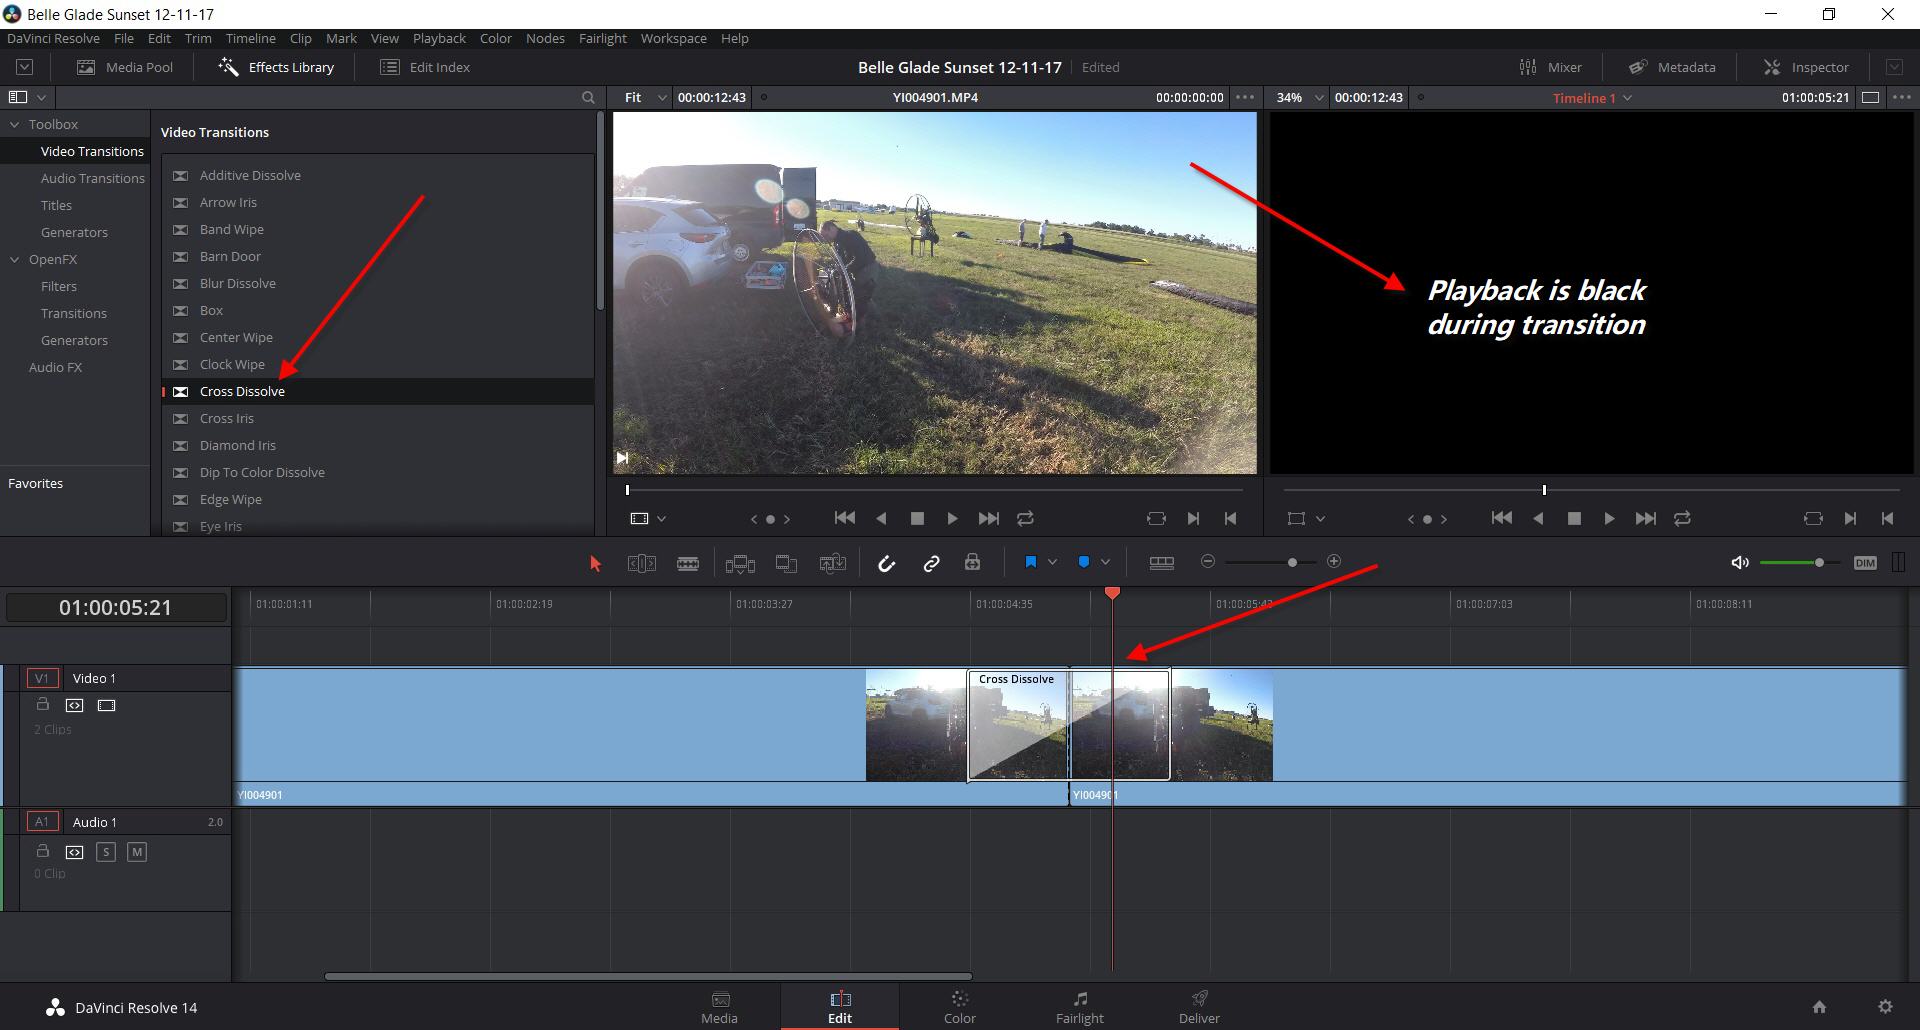The height and width of the screenshot is (1030, 1920).
Task: Select the Cross Dissolve transition on timeline
Action: pyautogui.click(x=1068, y=725)
